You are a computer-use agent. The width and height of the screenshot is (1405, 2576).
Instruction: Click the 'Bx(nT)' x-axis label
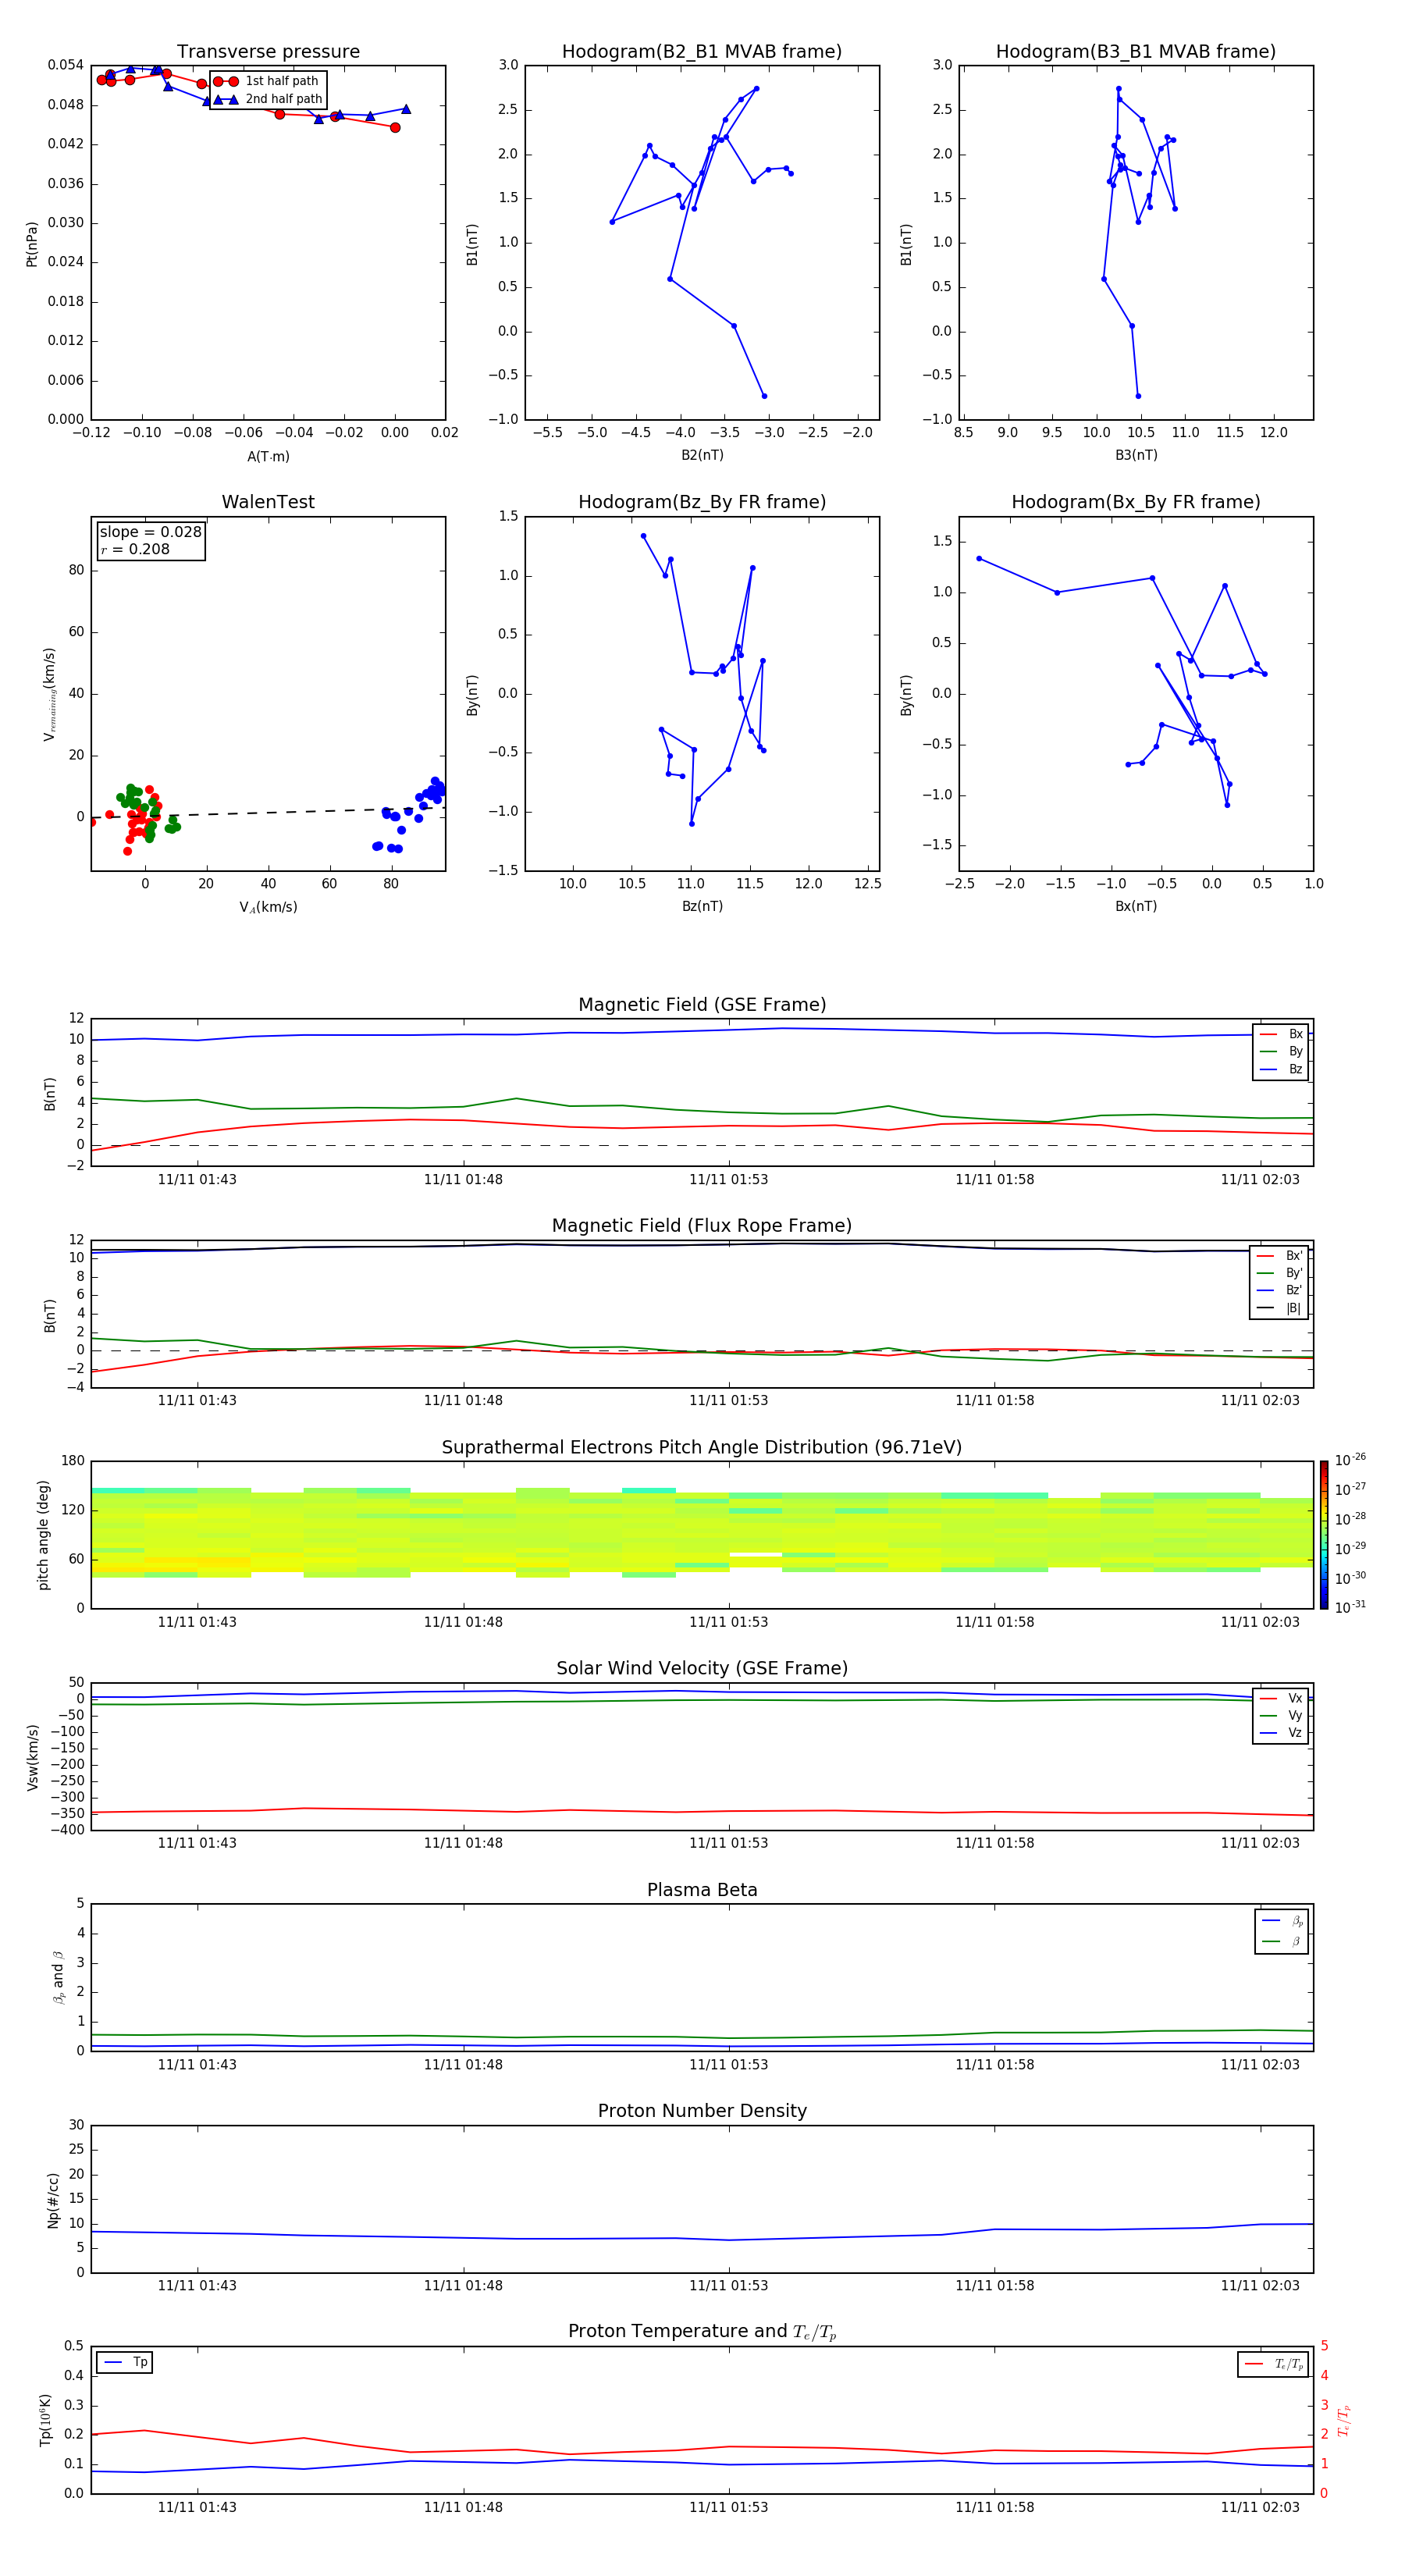(1136, 906)
